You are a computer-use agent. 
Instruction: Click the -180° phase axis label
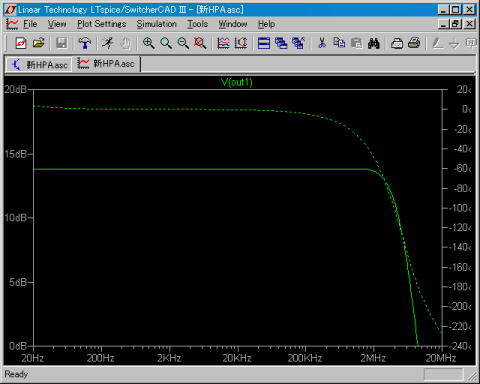point(460,287)
